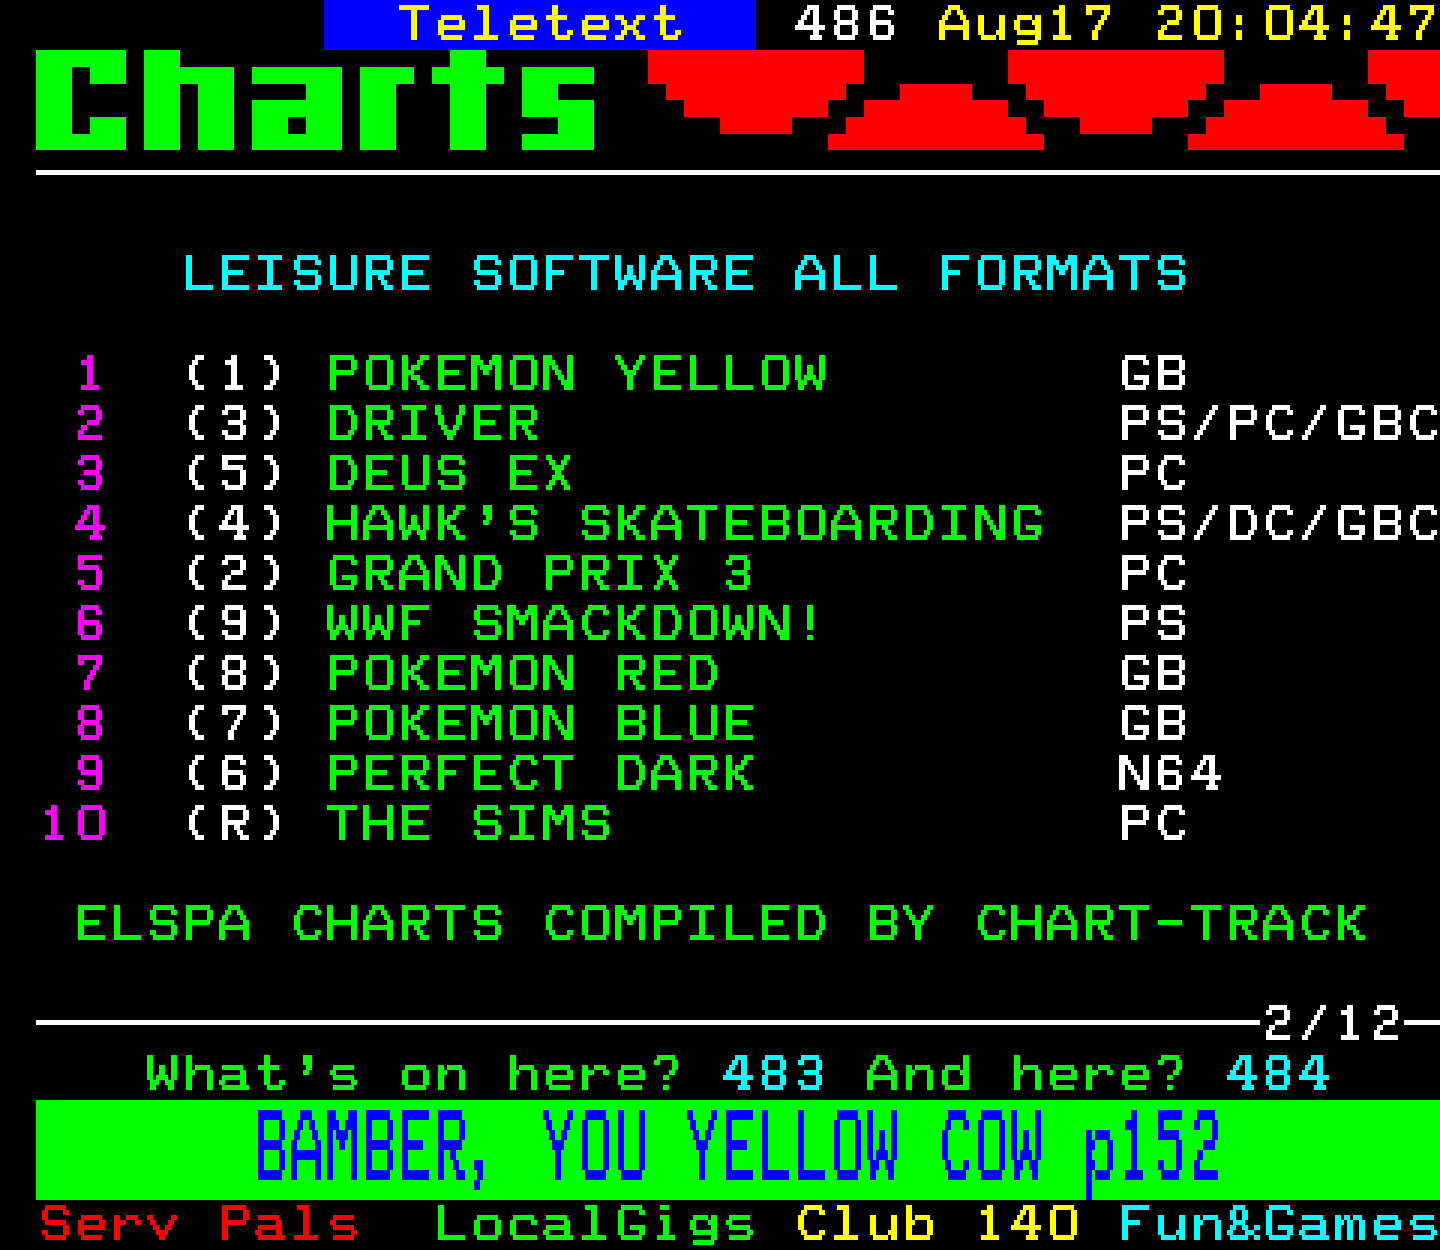1440x1250 pixels.
Task: Go to page number 484
Action: point(1278,1074)
